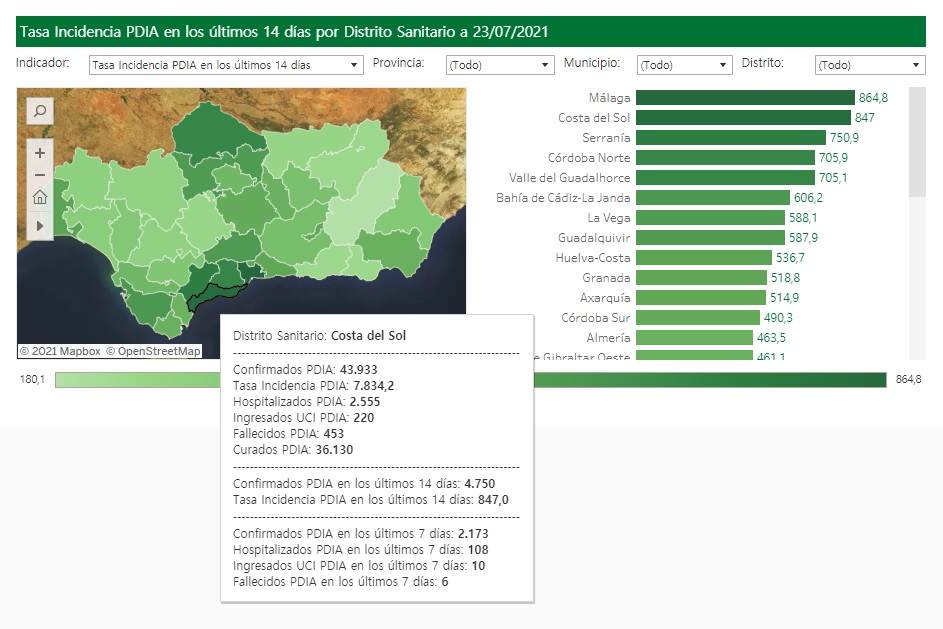Select the Málaga bar in the chart

pyautogui.click(x=745, y=97)
